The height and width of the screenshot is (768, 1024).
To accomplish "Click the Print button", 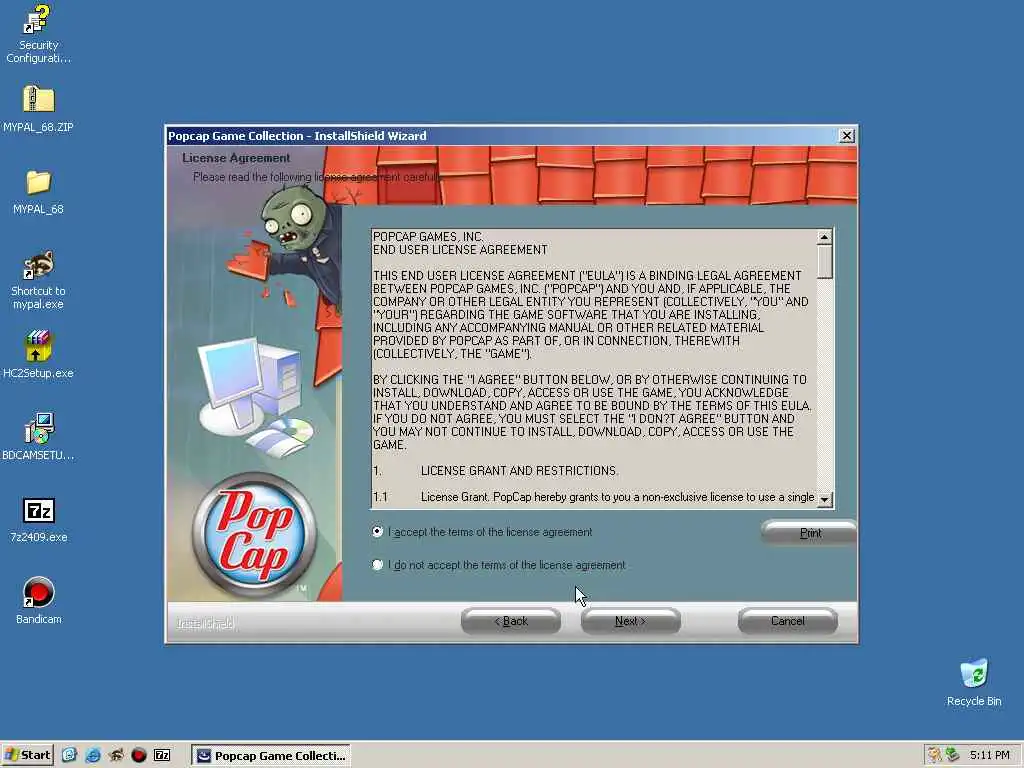I will 810,533.
